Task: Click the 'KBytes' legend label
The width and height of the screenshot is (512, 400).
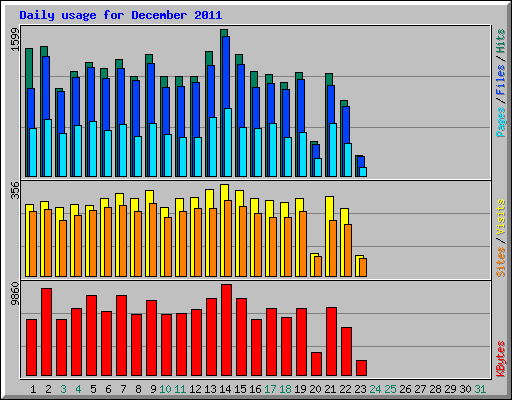Action: [500, 359]
